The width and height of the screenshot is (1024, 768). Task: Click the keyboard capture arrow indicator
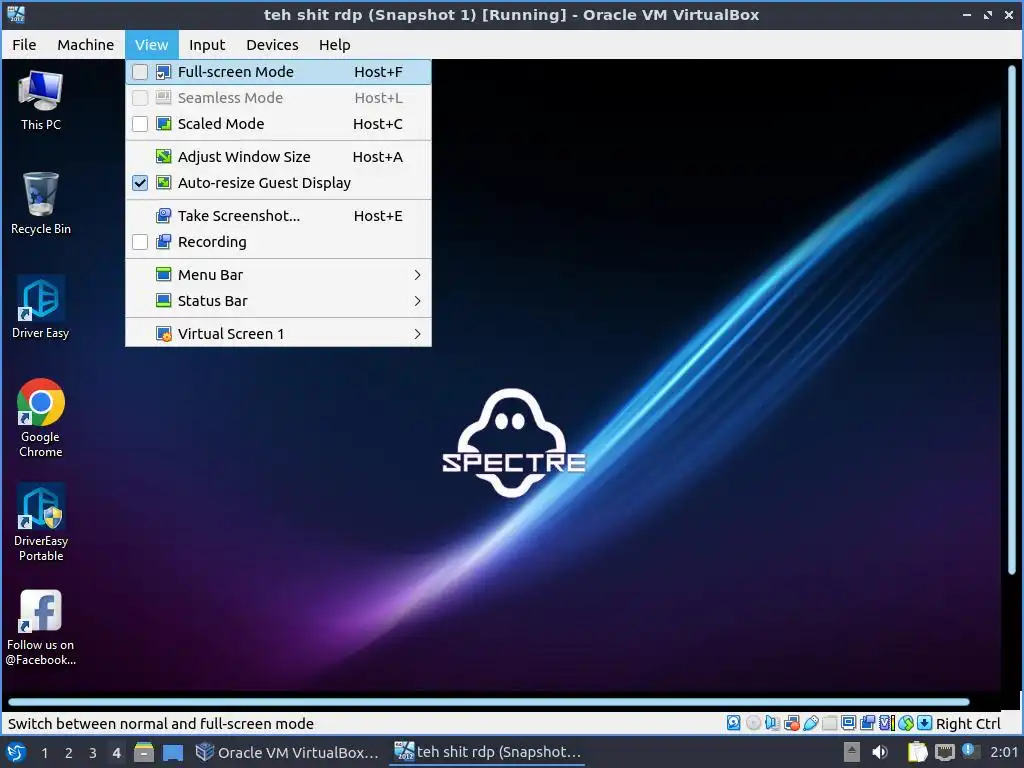[x=924, y=723]
